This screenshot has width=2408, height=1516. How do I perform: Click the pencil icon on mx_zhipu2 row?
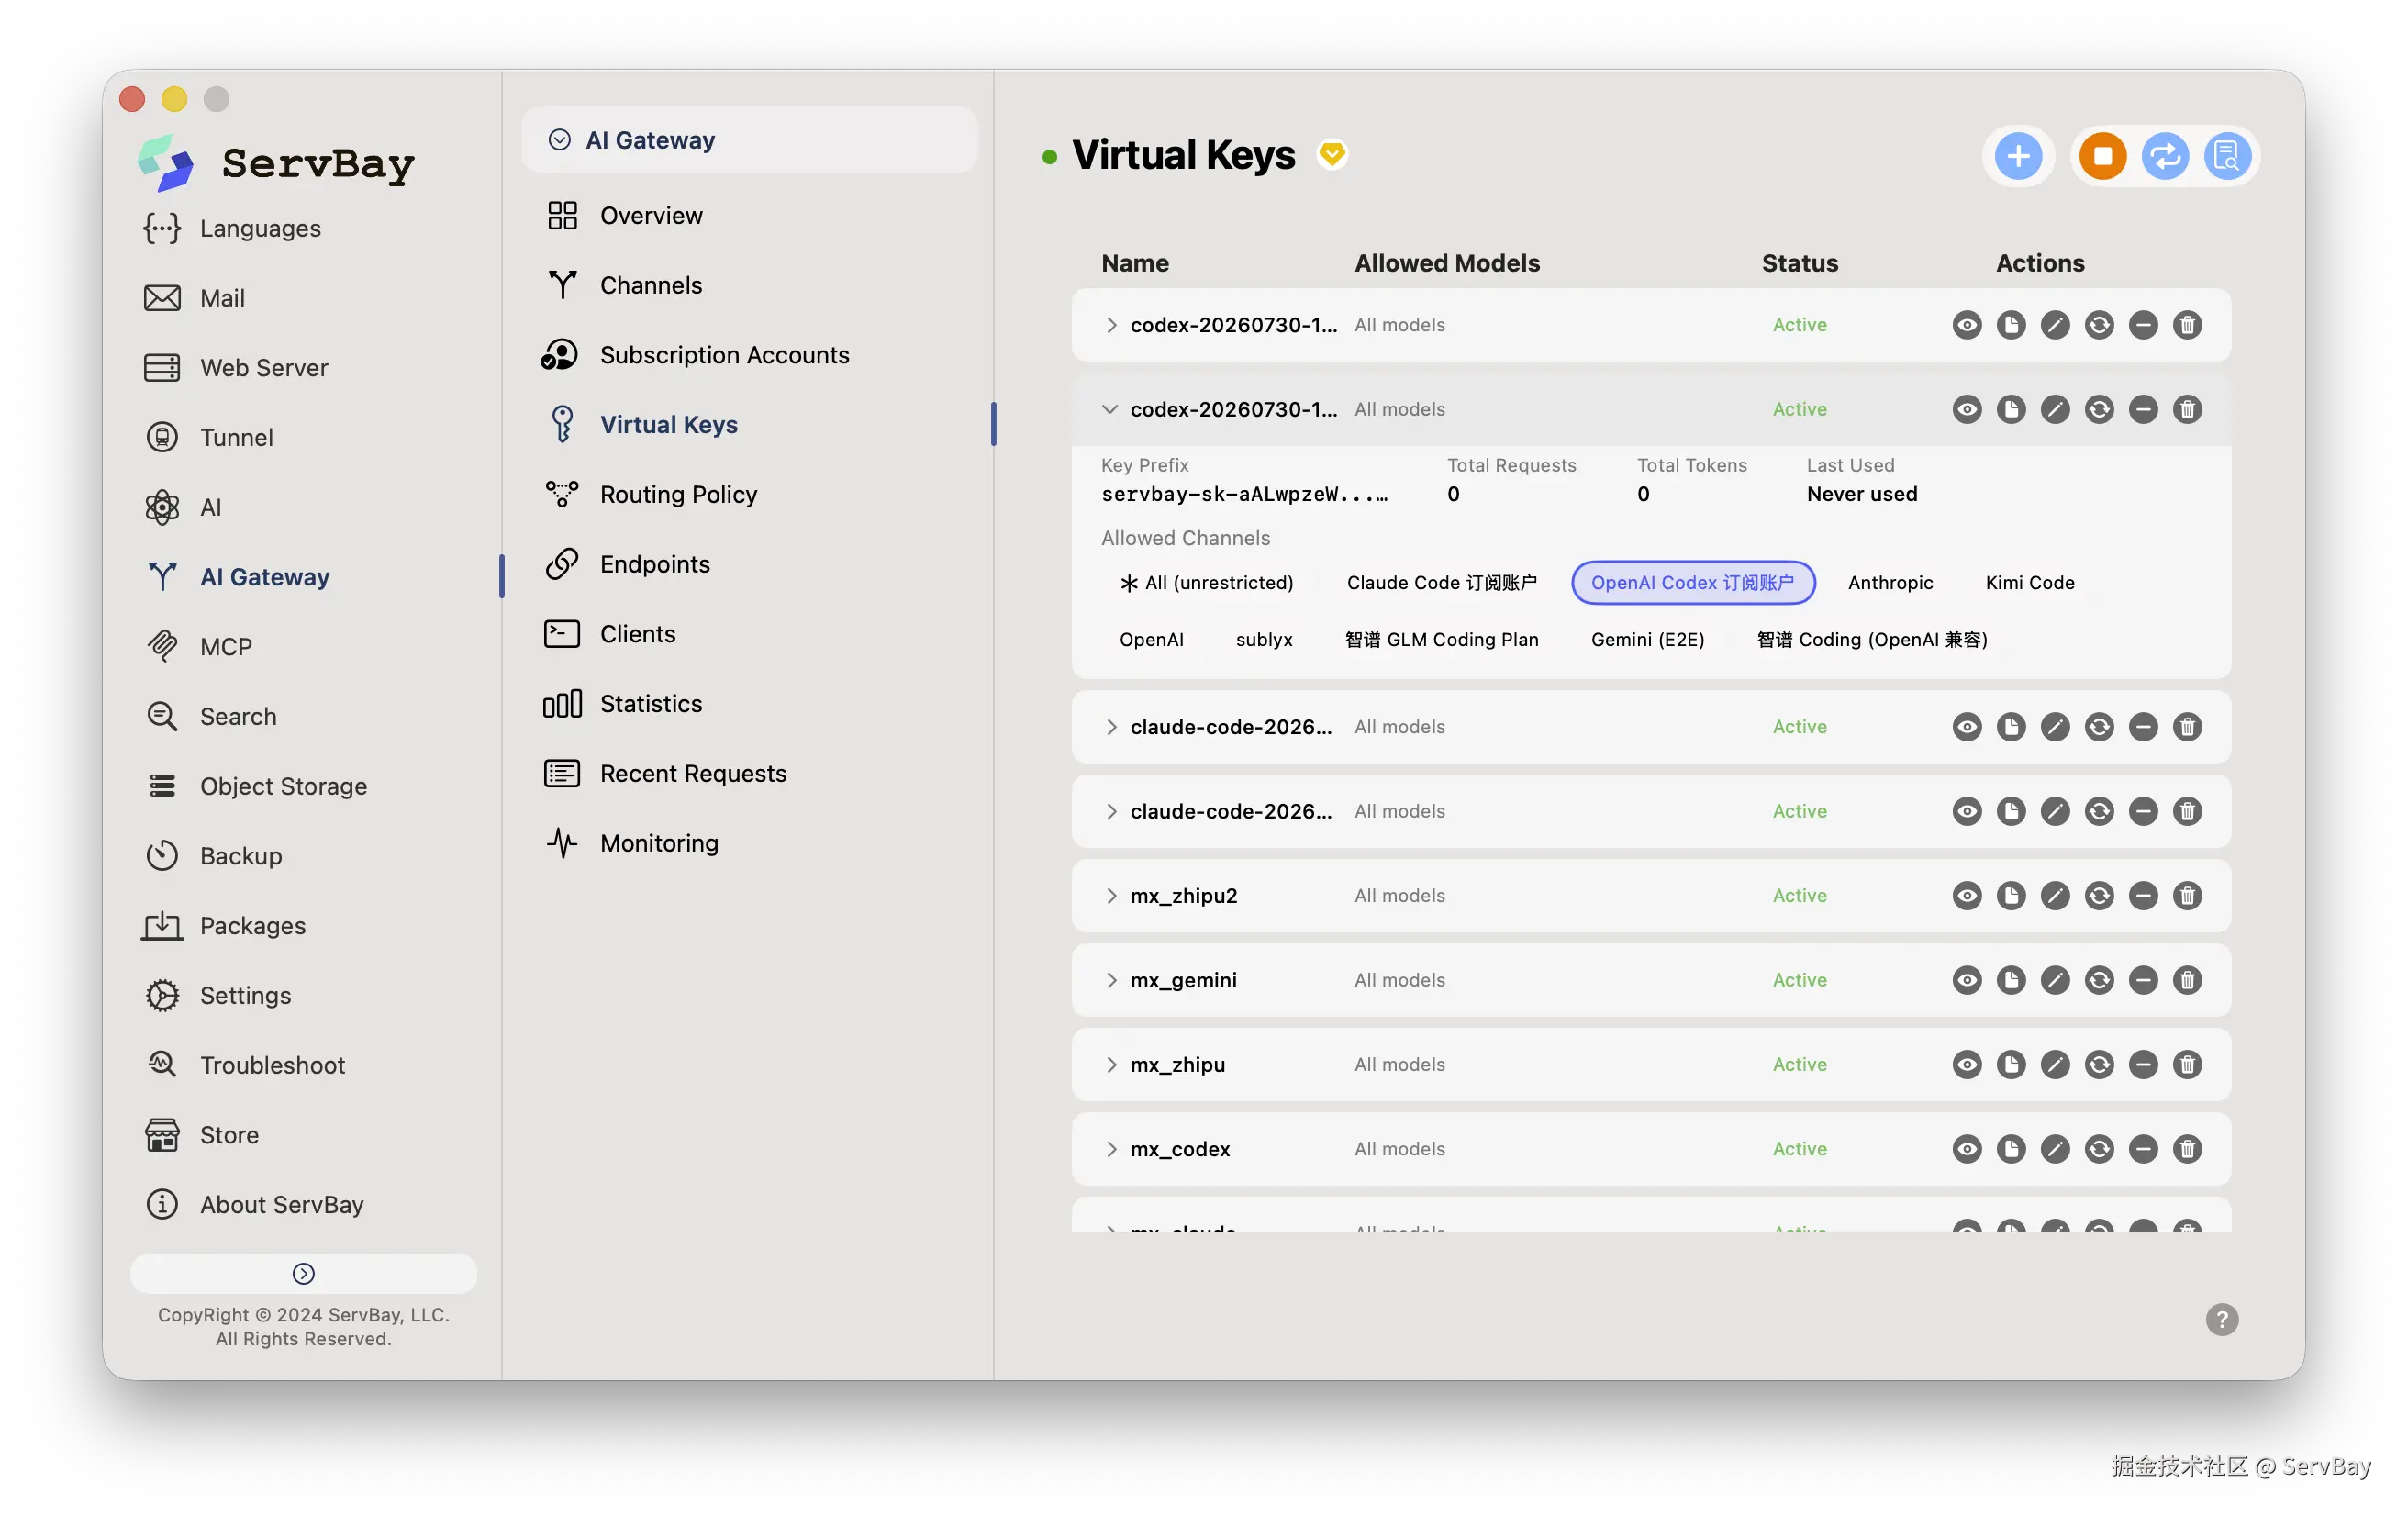click(2054, 896)
